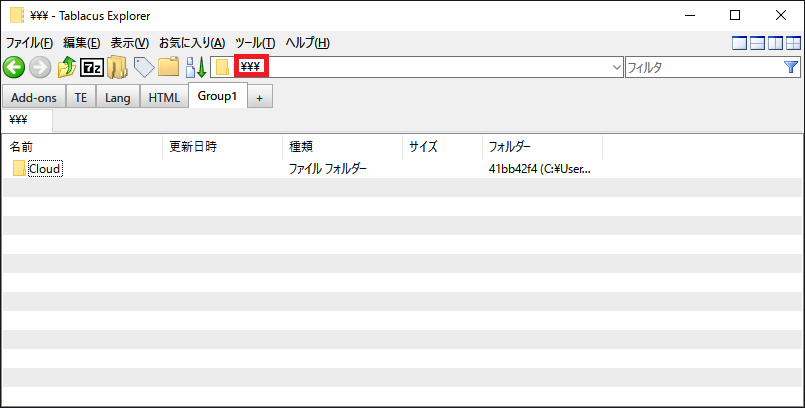Maximize the Tablacus Explorer window
805x408 pixels.
[735, 15]
